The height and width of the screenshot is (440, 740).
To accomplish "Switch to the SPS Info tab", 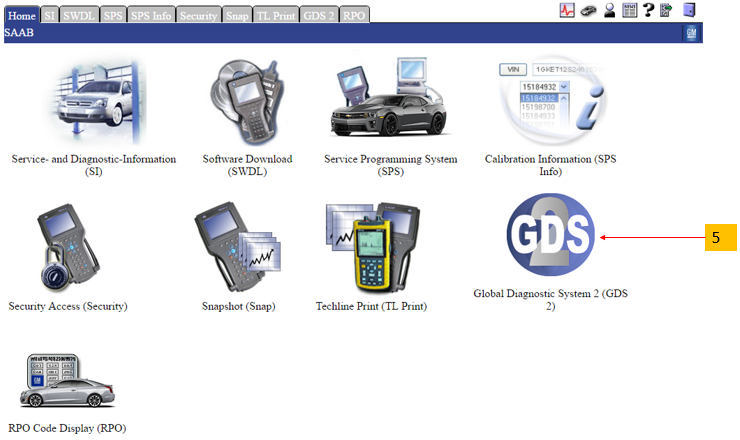I will pyautogui.click(x=152, y=16).
